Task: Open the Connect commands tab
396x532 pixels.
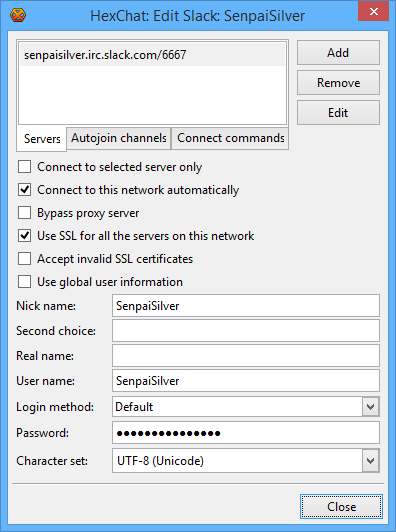Action: 230,138
